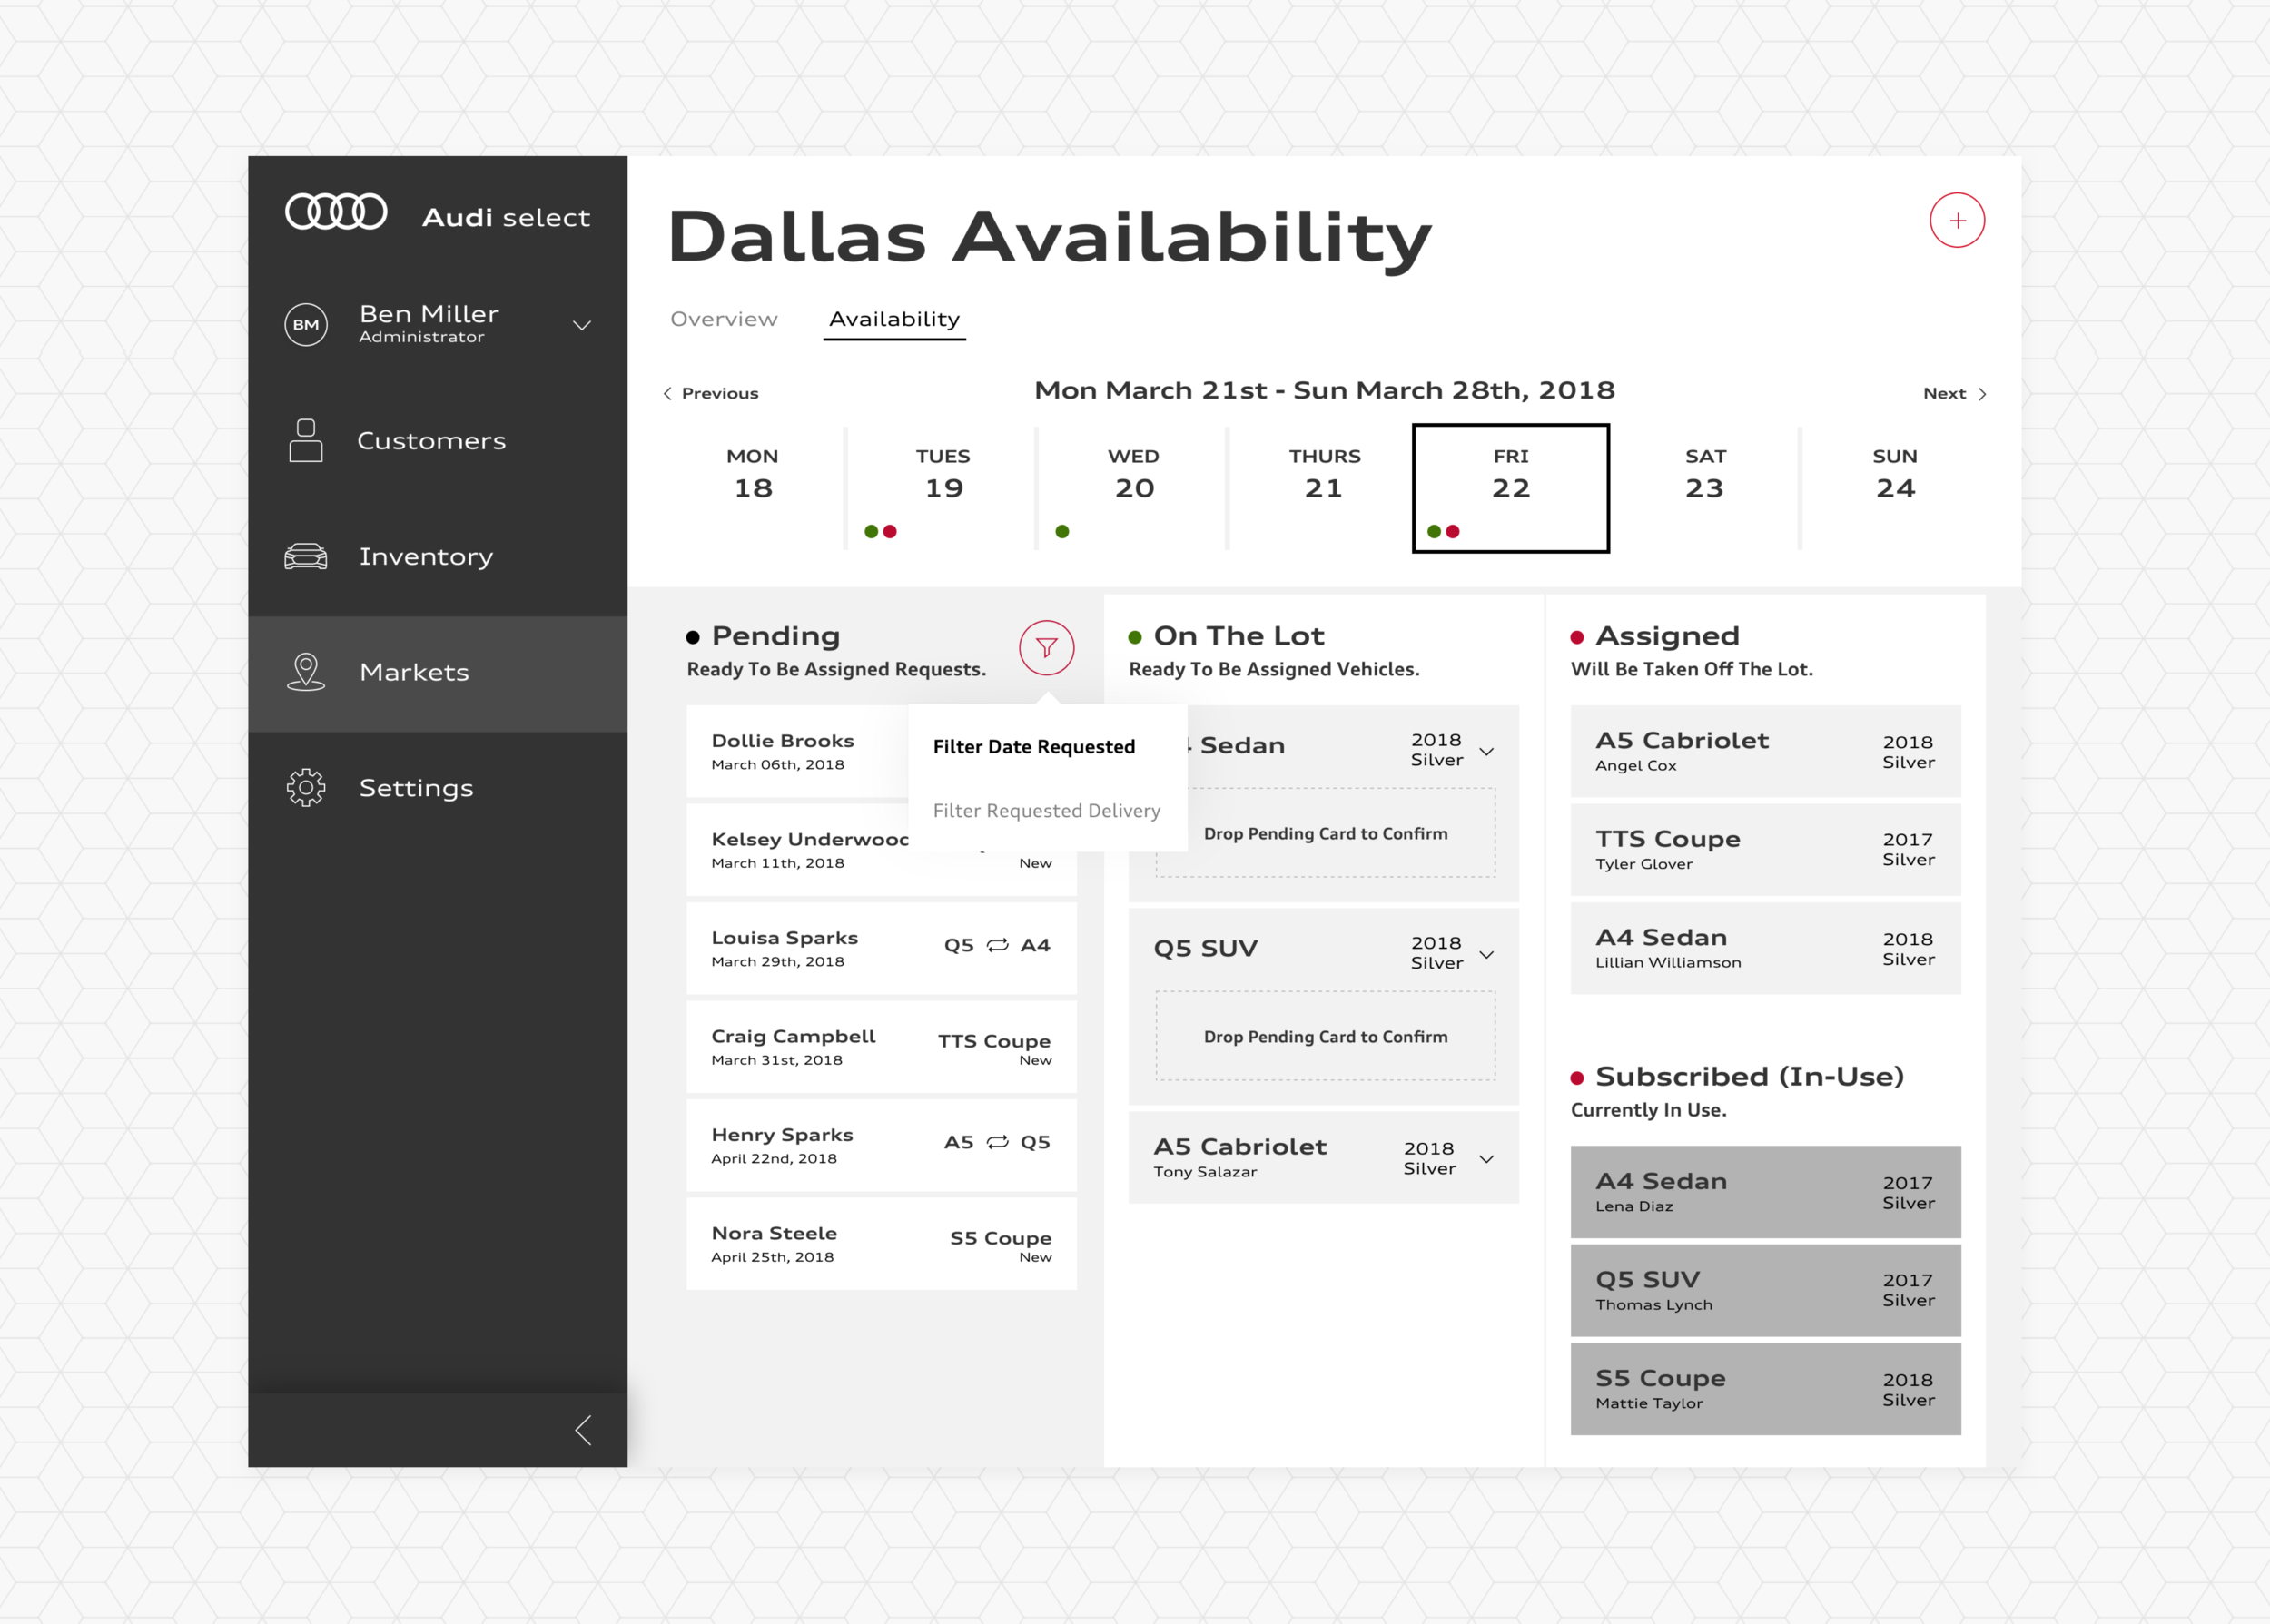
Task: Open Settings in the sidebar
Action: click(438, 789)
